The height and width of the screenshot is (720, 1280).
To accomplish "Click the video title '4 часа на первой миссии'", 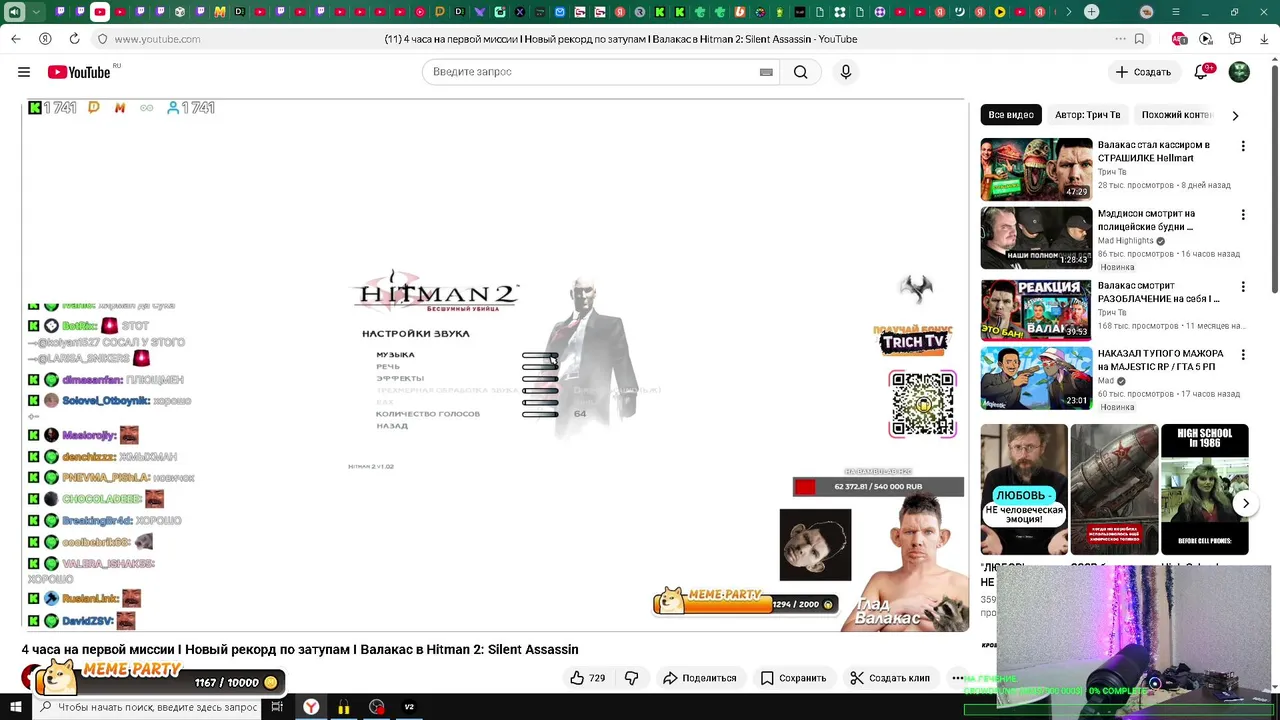I will tap(300, 650).
